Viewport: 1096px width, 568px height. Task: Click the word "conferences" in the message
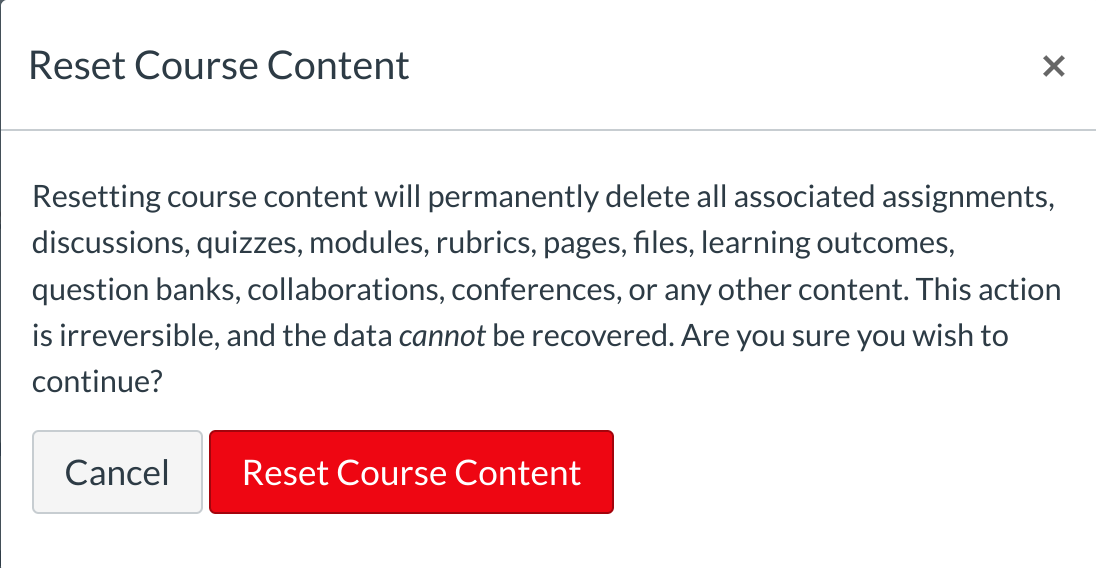click(531, 289)
